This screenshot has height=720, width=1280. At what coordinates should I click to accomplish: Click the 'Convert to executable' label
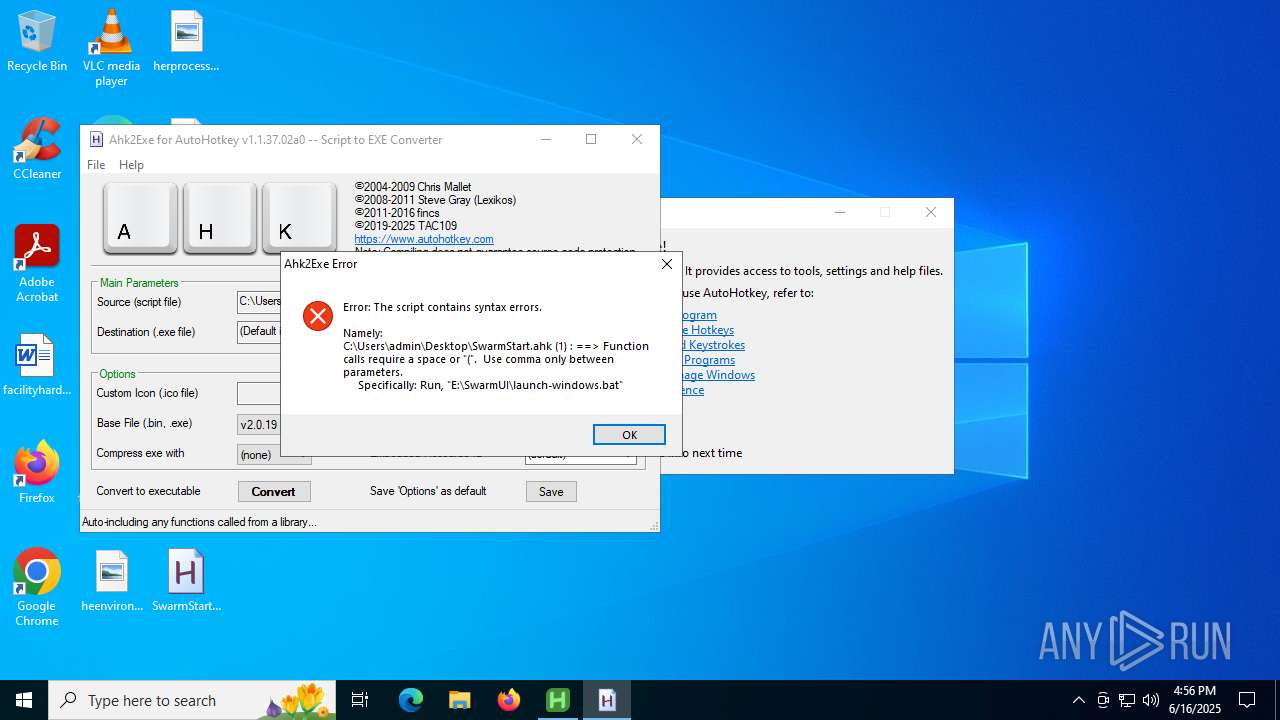(148, 491)
